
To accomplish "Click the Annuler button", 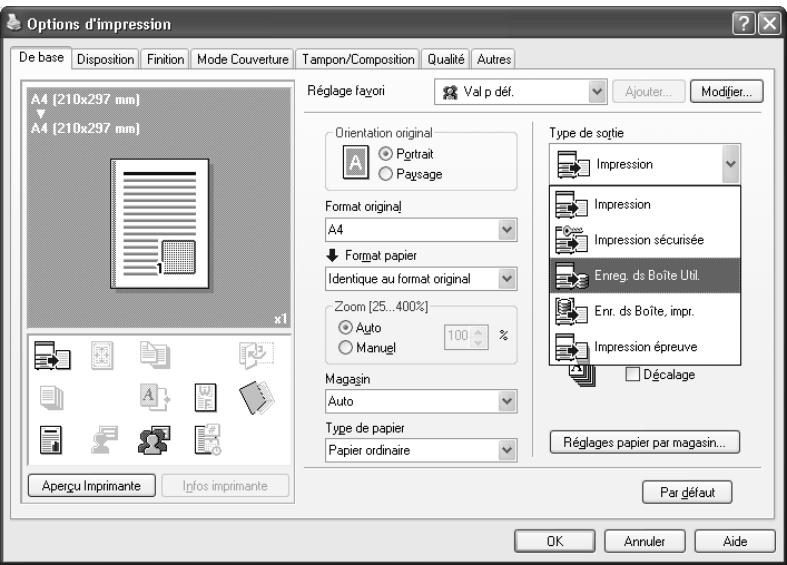I will 644,541.
